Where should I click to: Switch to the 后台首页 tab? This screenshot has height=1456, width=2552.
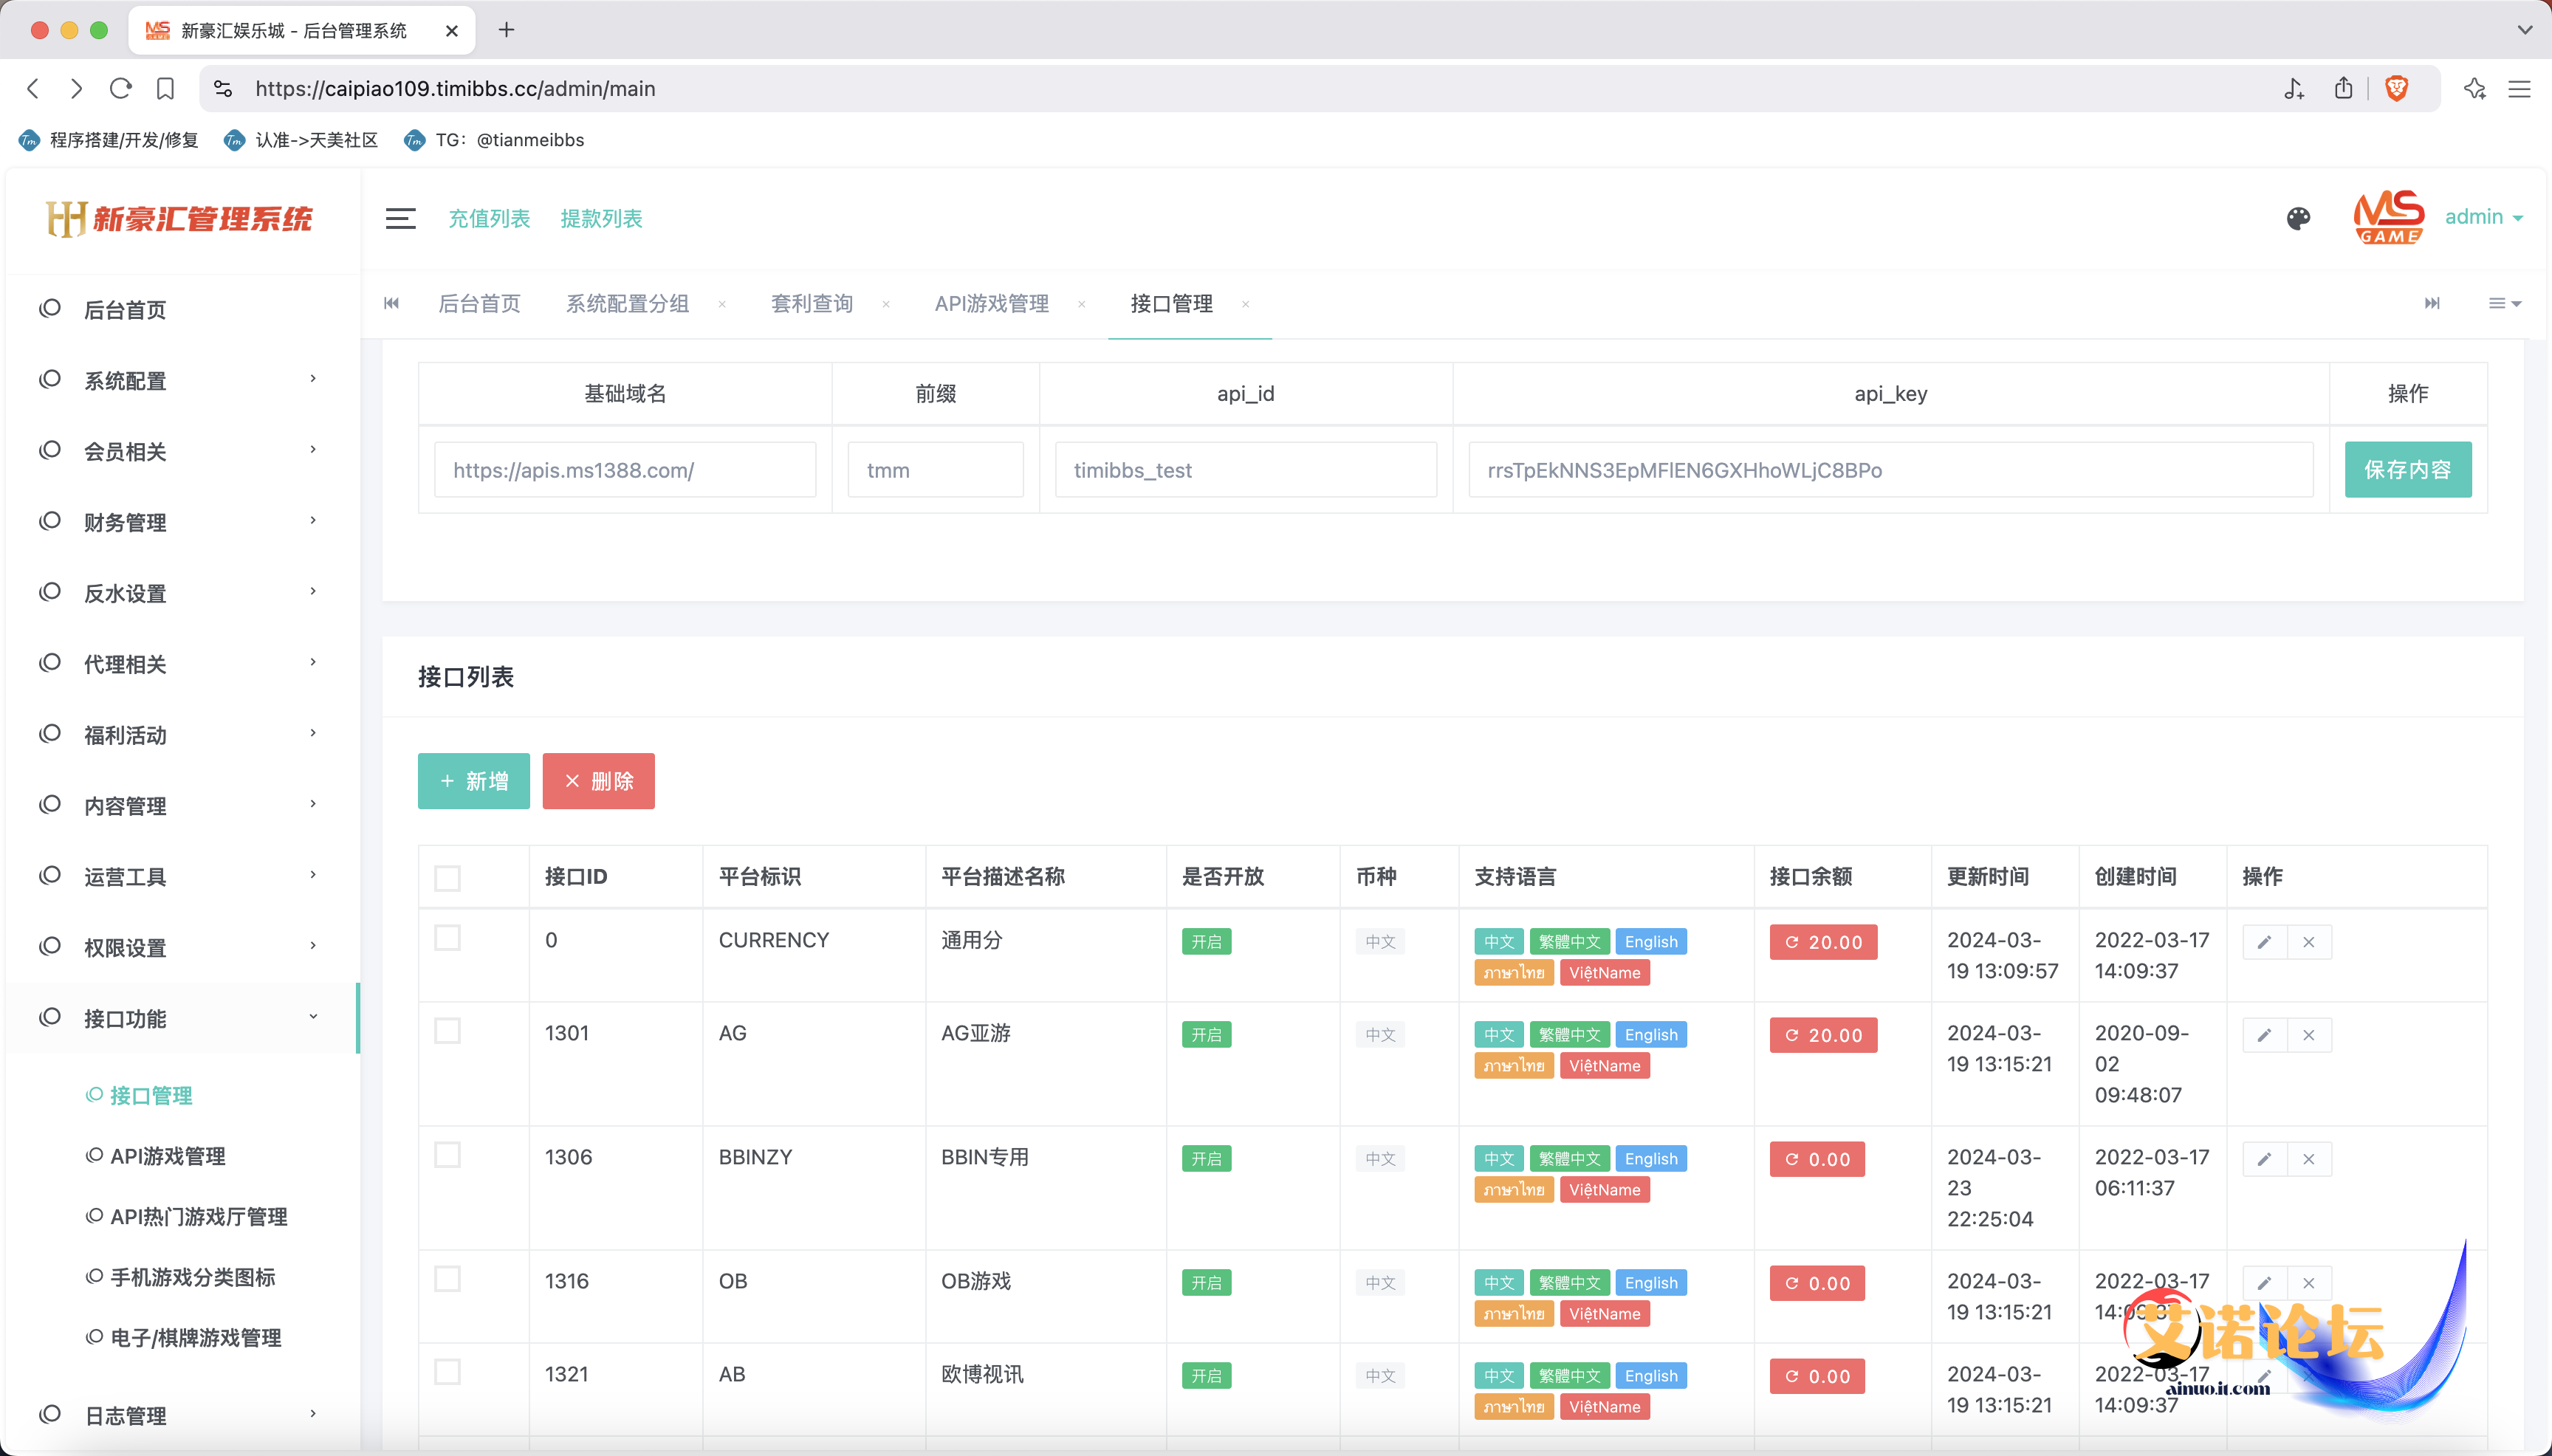479,304
